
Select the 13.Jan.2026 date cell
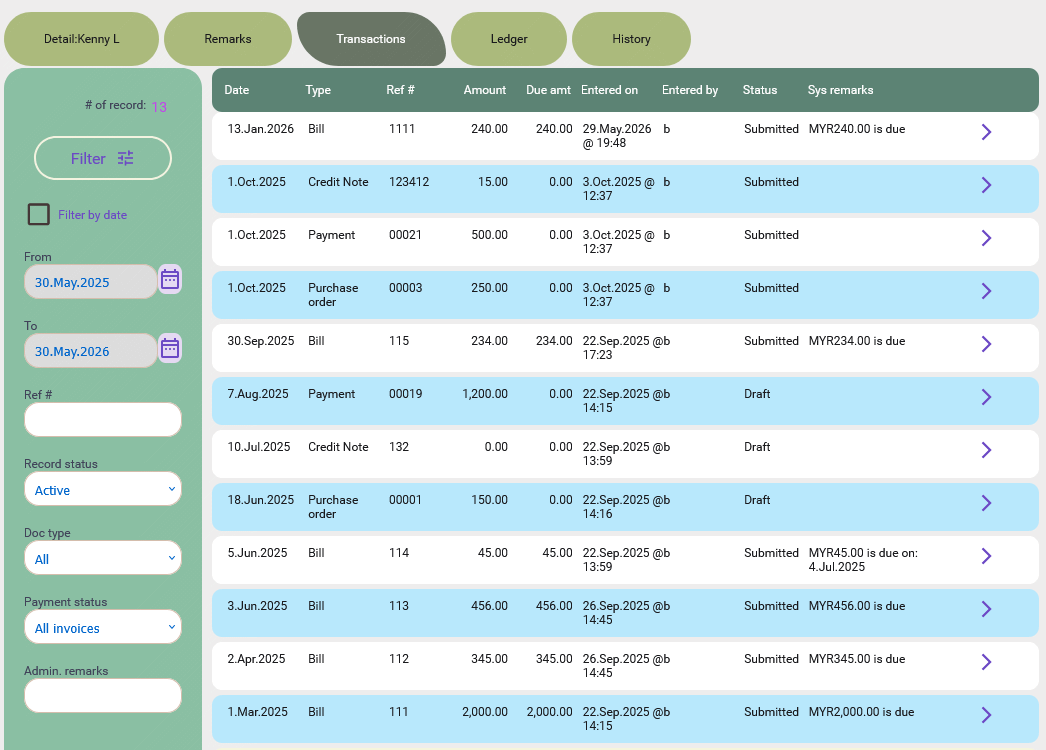(260, 129)
